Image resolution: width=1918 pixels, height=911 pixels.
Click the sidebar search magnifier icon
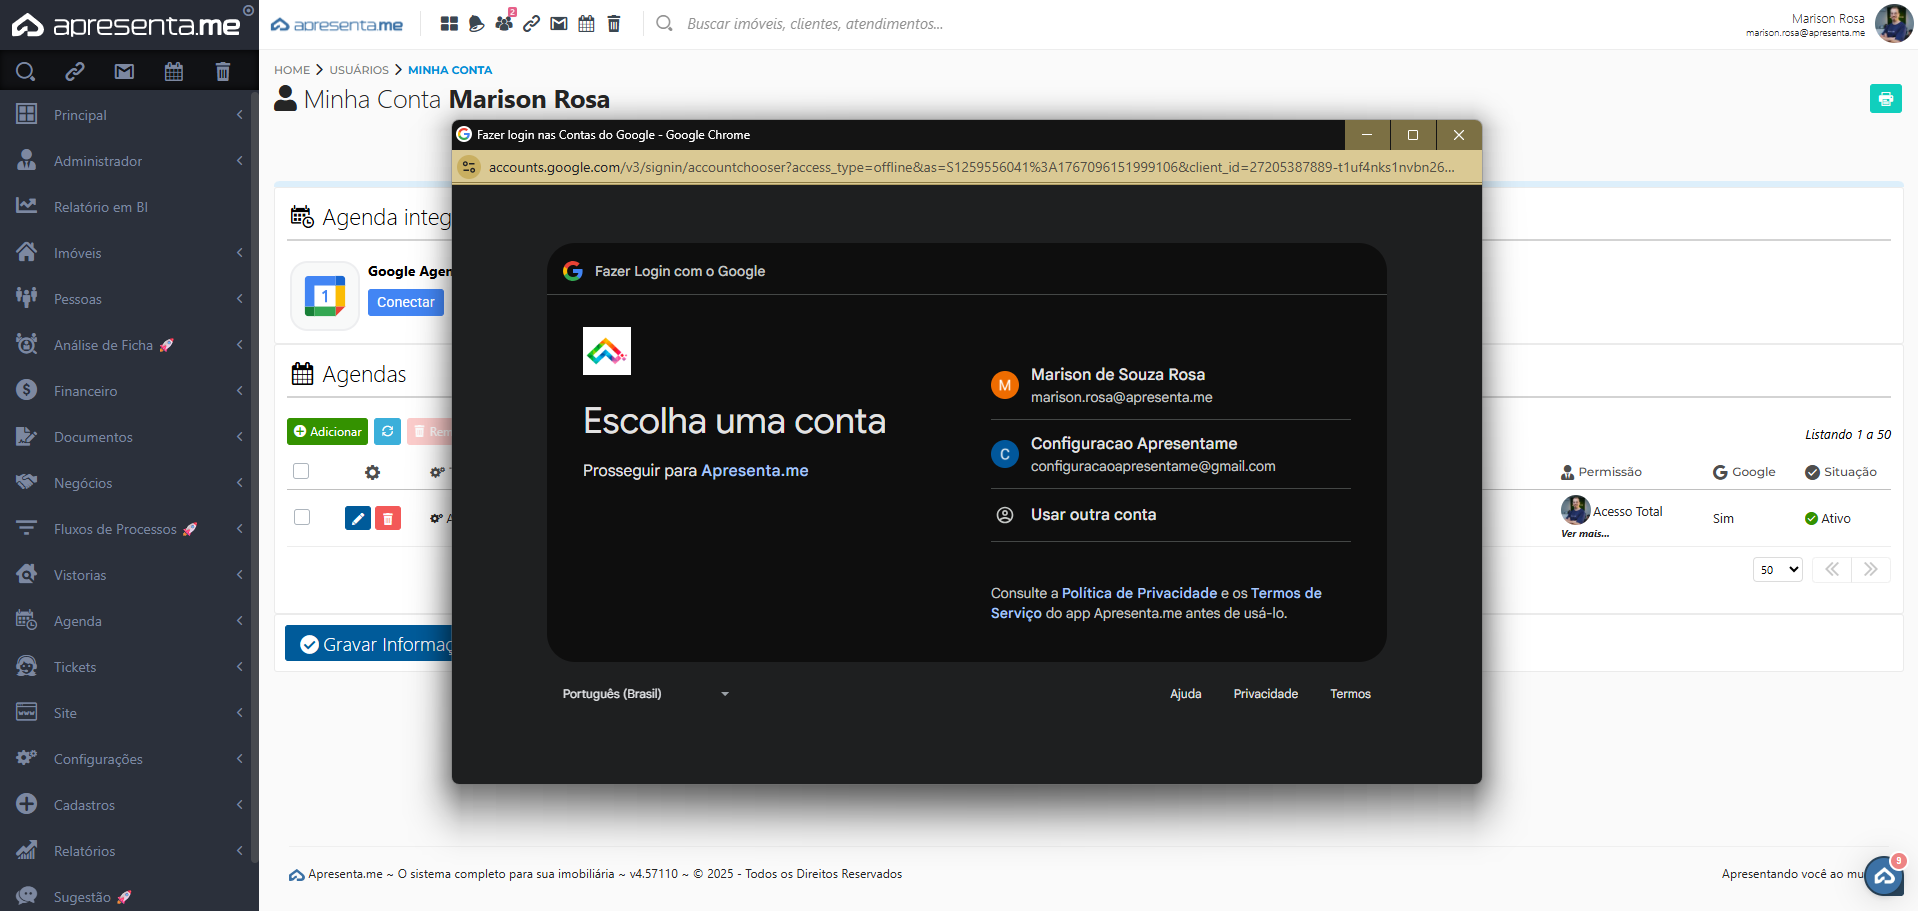pos(26,71)
